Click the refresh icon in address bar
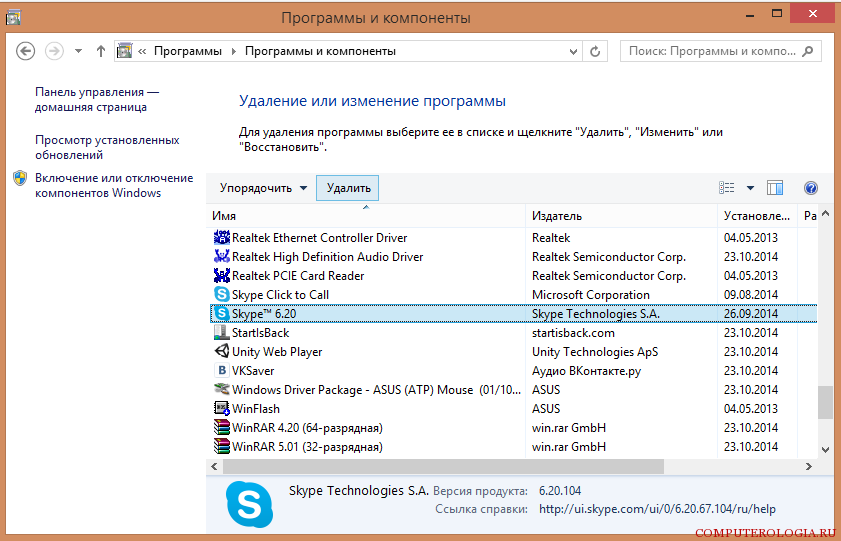 [x=596, y=51]
